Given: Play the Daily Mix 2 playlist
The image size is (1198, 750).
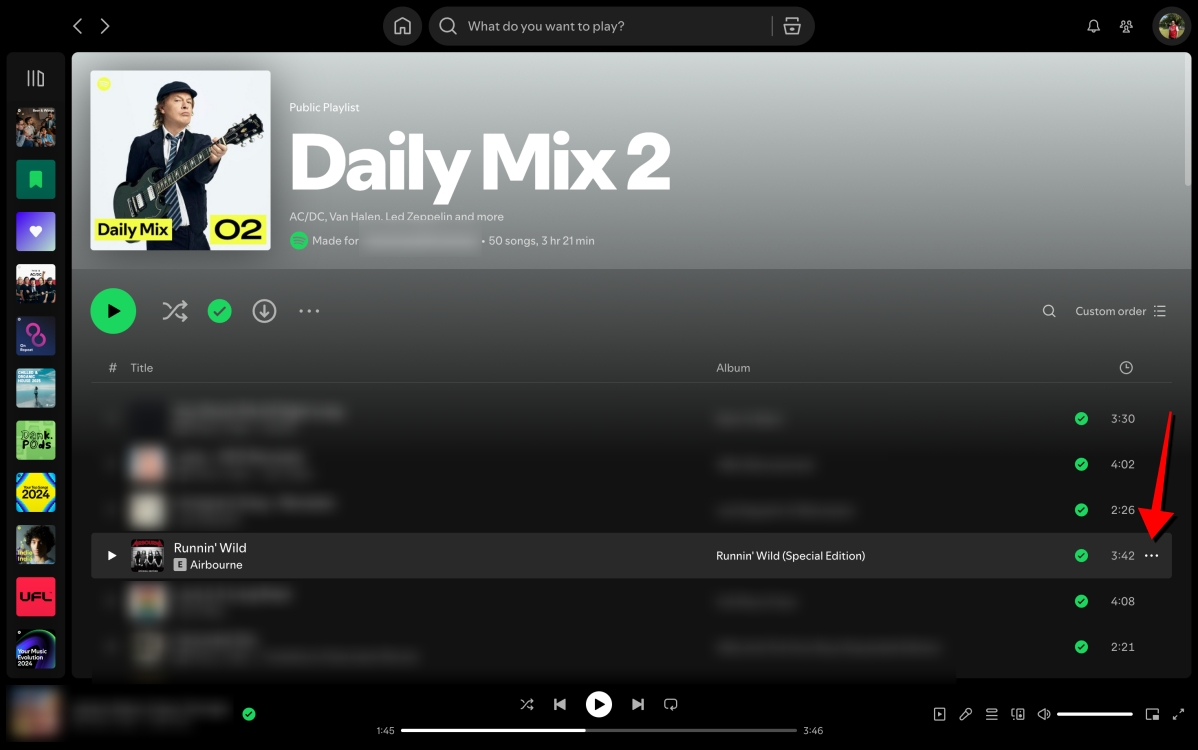Looking at the screenshot, I should click(x=113, y=311).
